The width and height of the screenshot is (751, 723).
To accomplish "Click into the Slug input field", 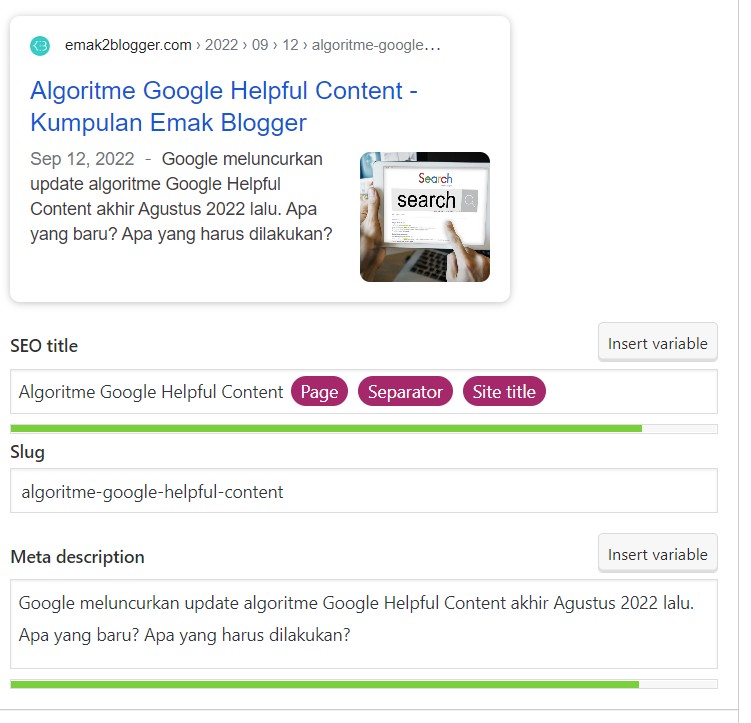I will click(x=364, y=491).
